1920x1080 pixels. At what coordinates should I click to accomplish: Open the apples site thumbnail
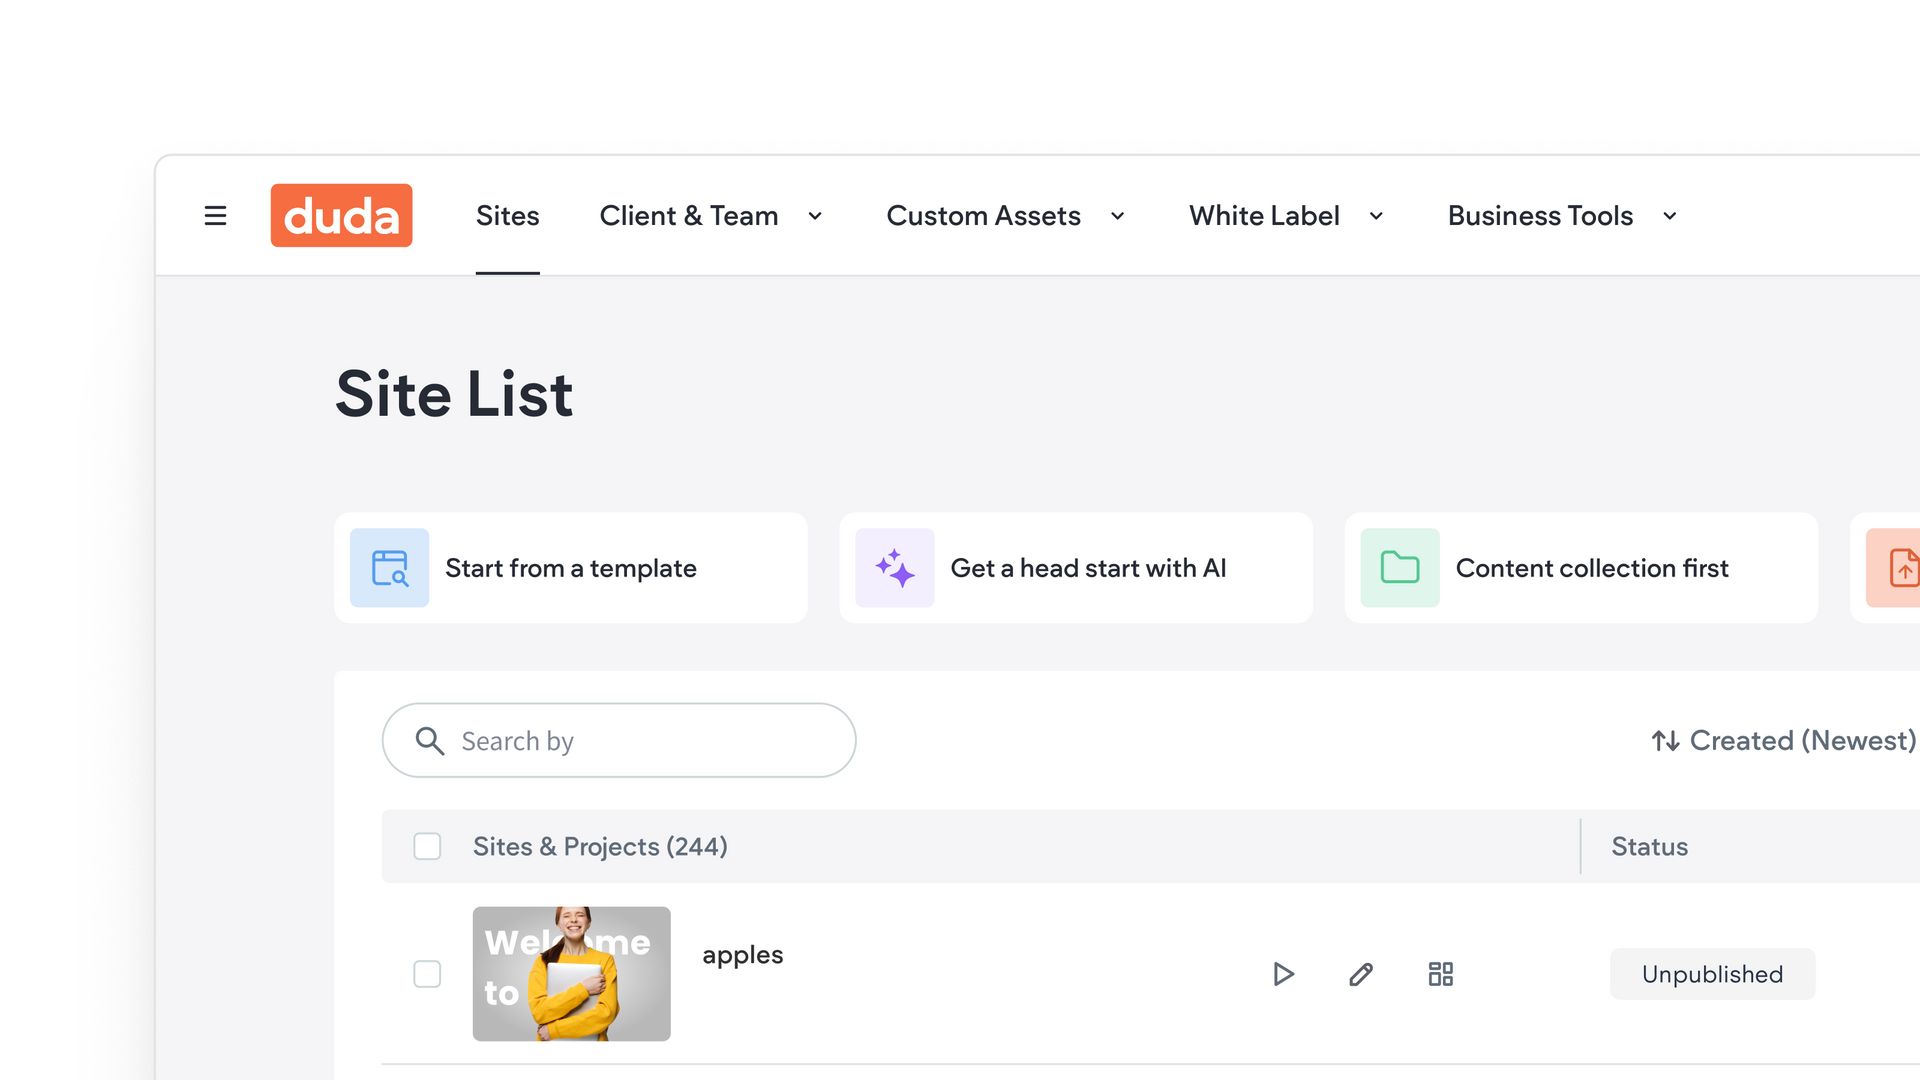point(571,974)
